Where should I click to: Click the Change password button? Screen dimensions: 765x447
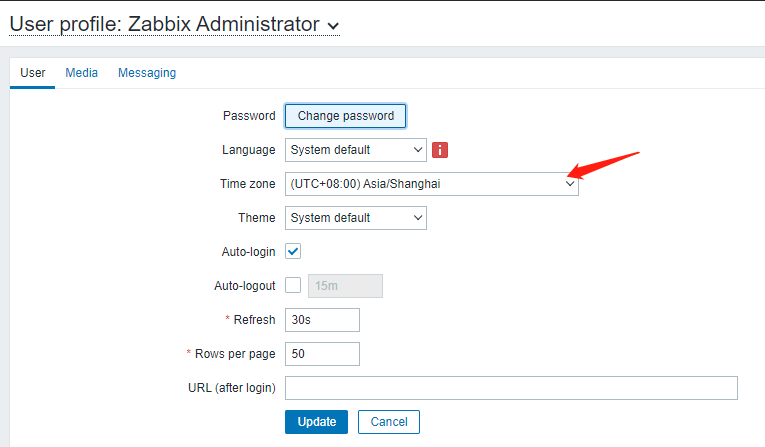click(x=346, y=116)
